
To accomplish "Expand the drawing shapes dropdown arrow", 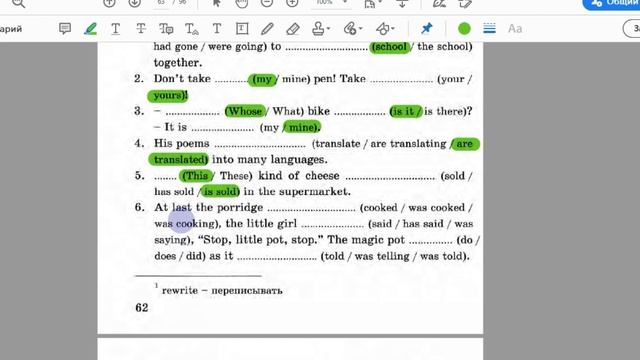I will (393, 29).
